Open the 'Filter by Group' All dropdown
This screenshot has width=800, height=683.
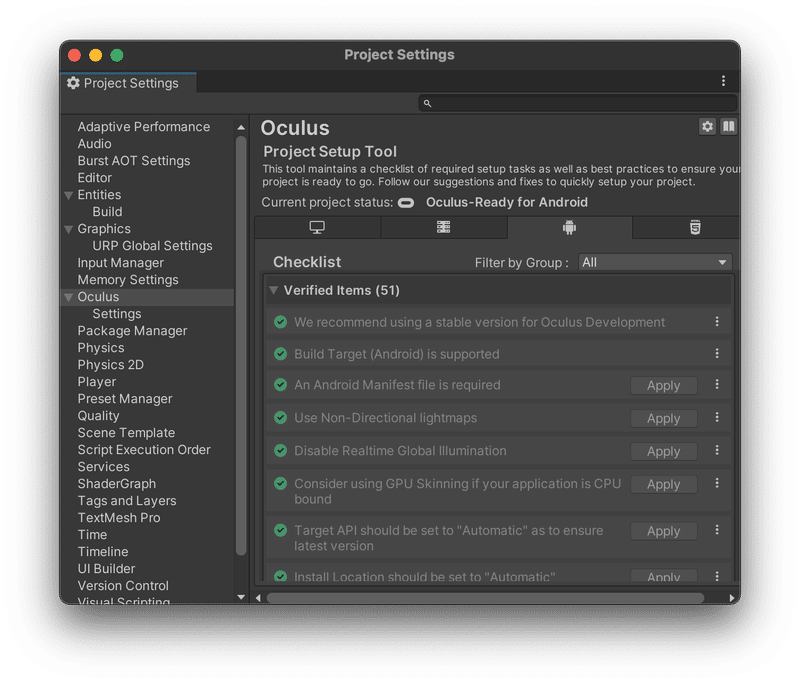click(655, 261)
